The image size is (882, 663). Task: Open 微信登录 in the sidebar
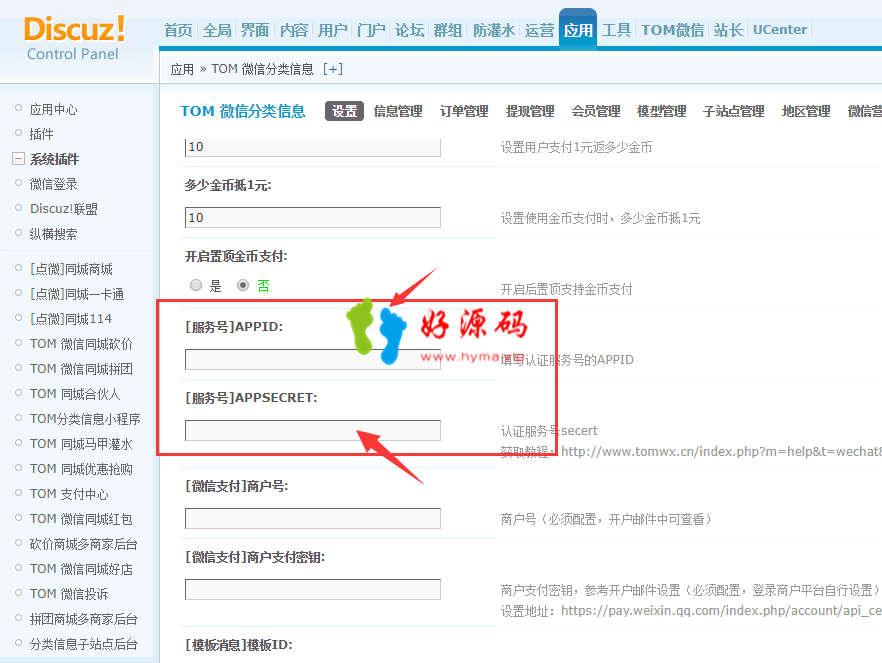[x=53, y=184]
